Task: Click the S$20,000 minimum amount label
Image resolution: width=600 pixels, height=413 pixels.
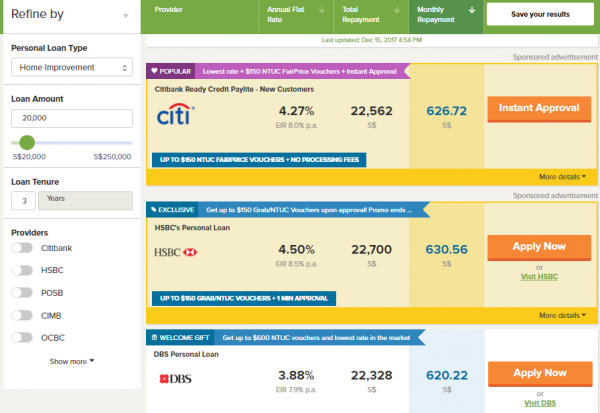Action: click(x=29, y=157)
